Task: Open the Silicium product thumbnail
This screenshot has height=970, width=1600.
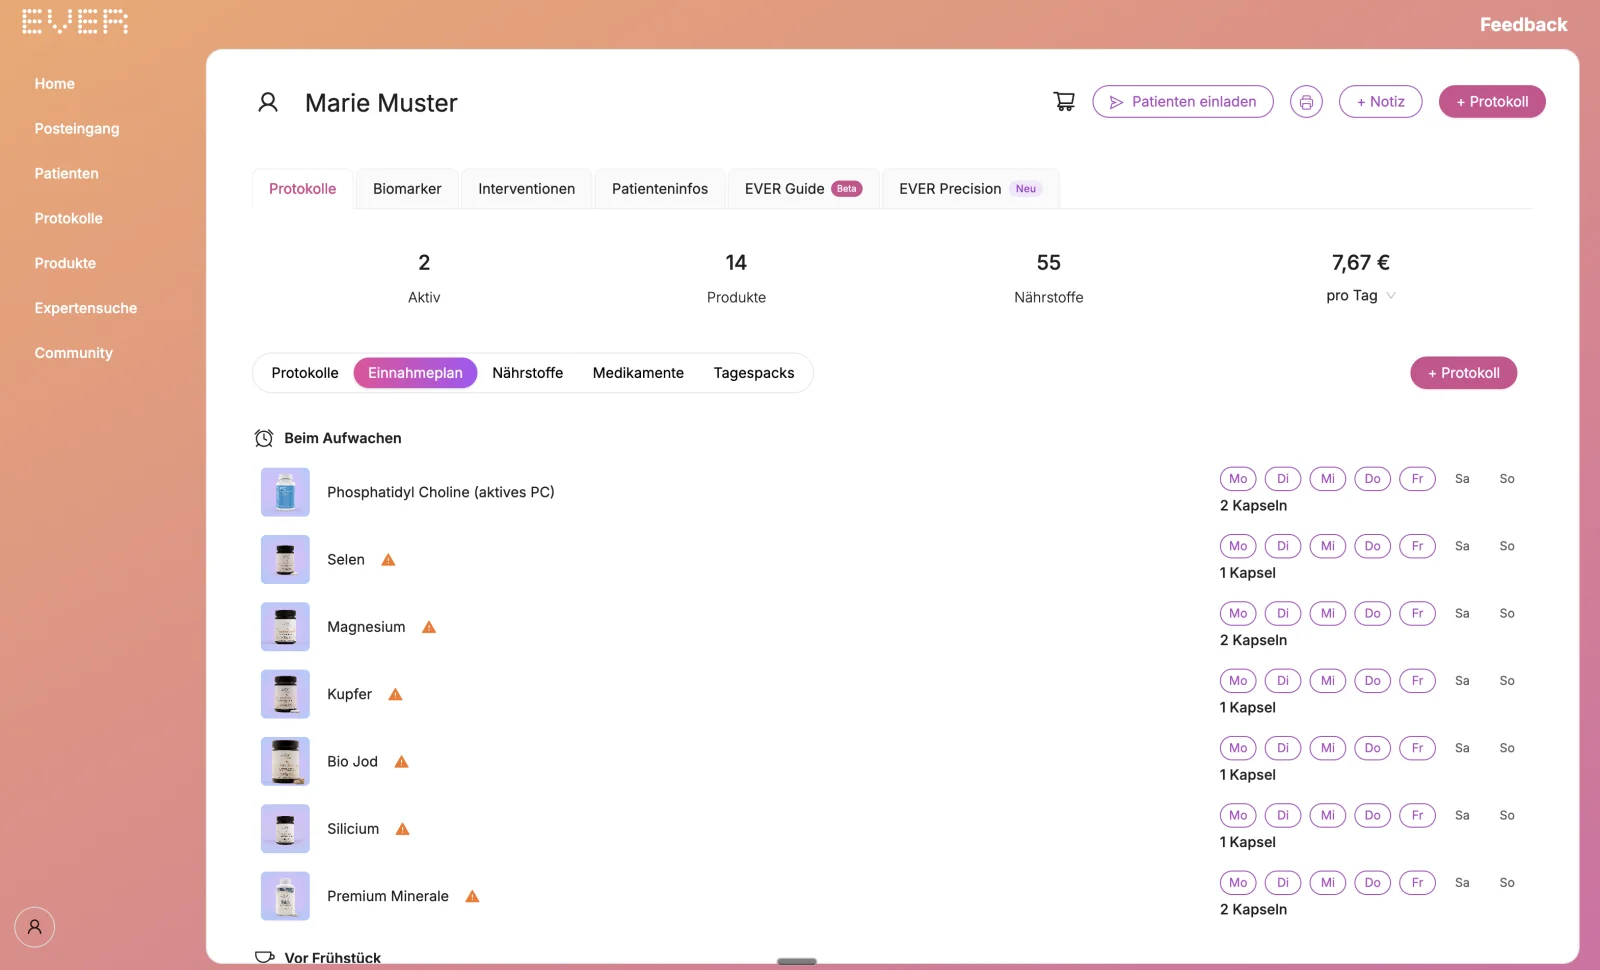Action: coord(285,829)
